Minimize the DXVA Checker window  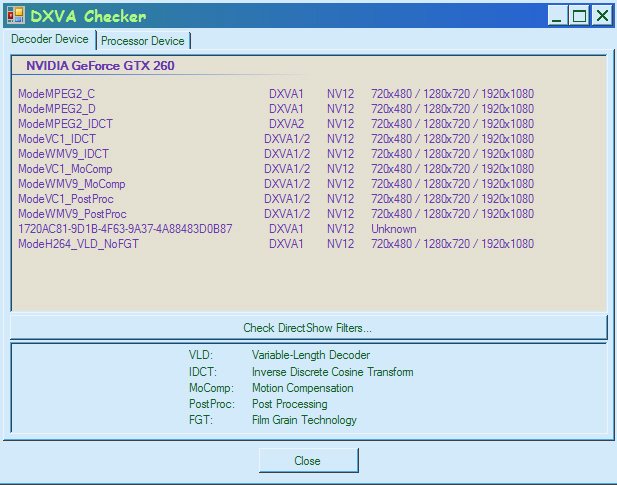[558, 15]
